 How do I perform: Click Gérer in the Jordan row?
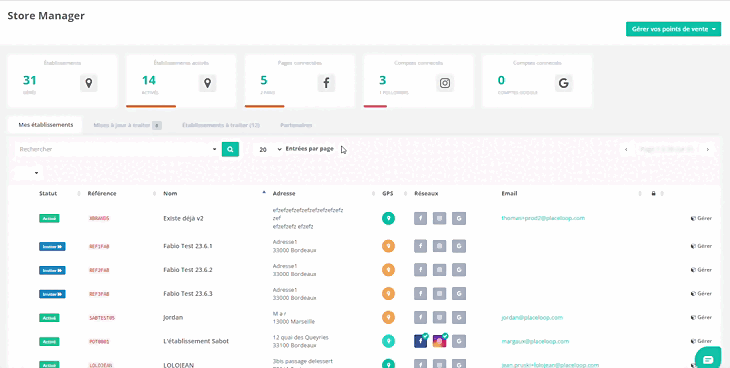coord(701,318)
